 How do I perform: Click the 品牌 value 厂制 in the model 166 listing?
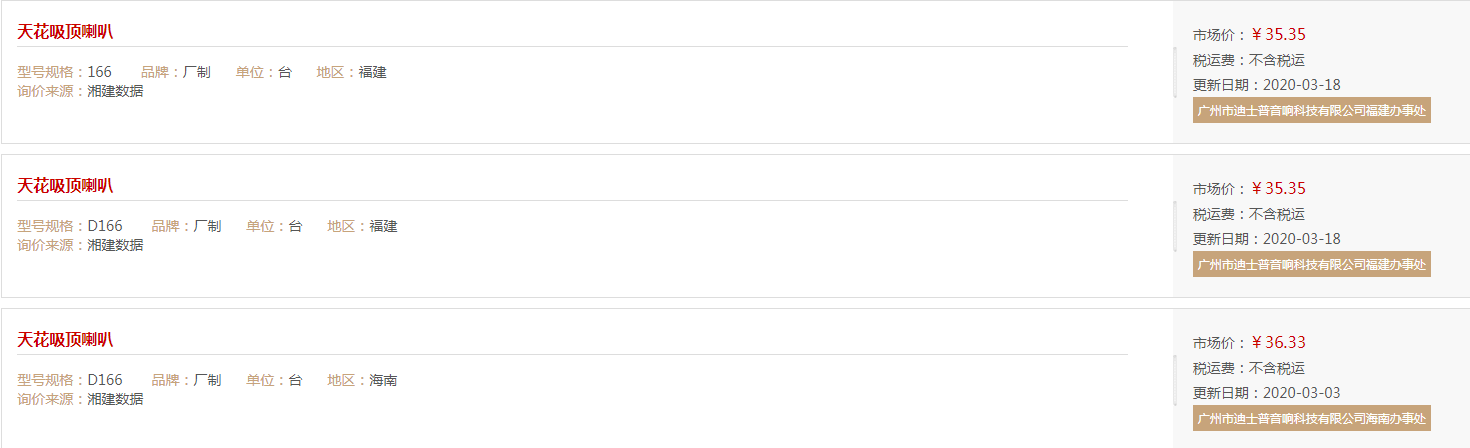point(197,72)
